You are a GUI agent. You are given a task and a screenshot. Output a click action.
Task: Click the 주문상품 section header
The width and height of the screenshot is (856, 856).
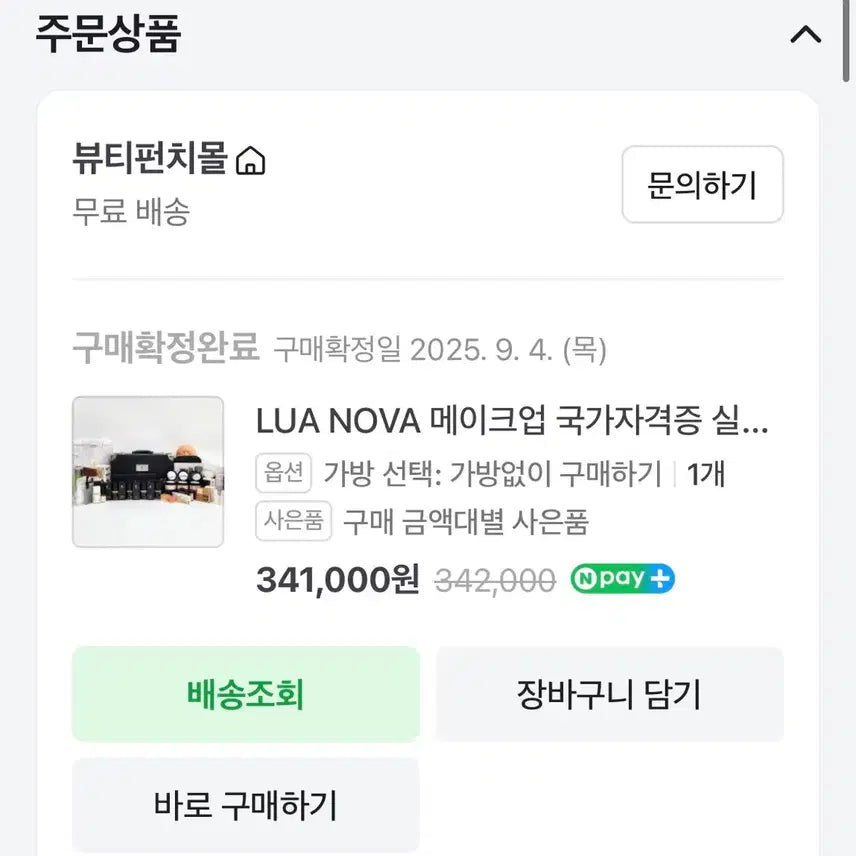(x=108, y=35)
